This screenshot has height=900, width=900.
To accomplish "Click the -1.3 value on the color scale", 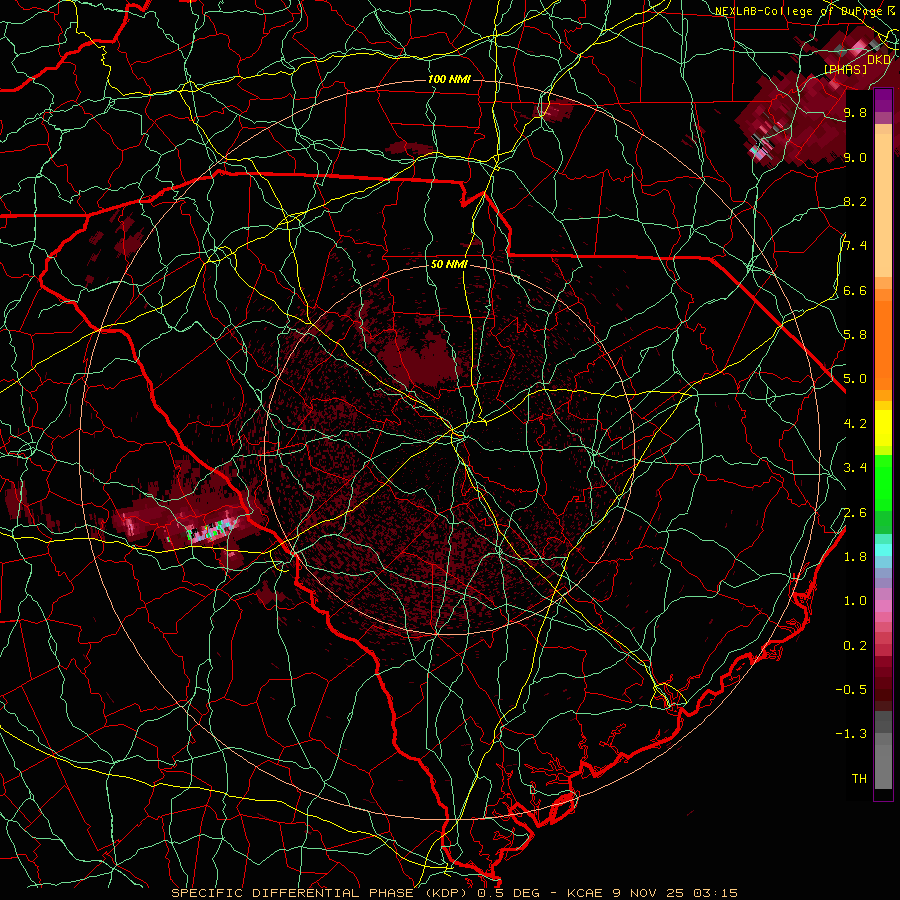I will coord(851,734).
